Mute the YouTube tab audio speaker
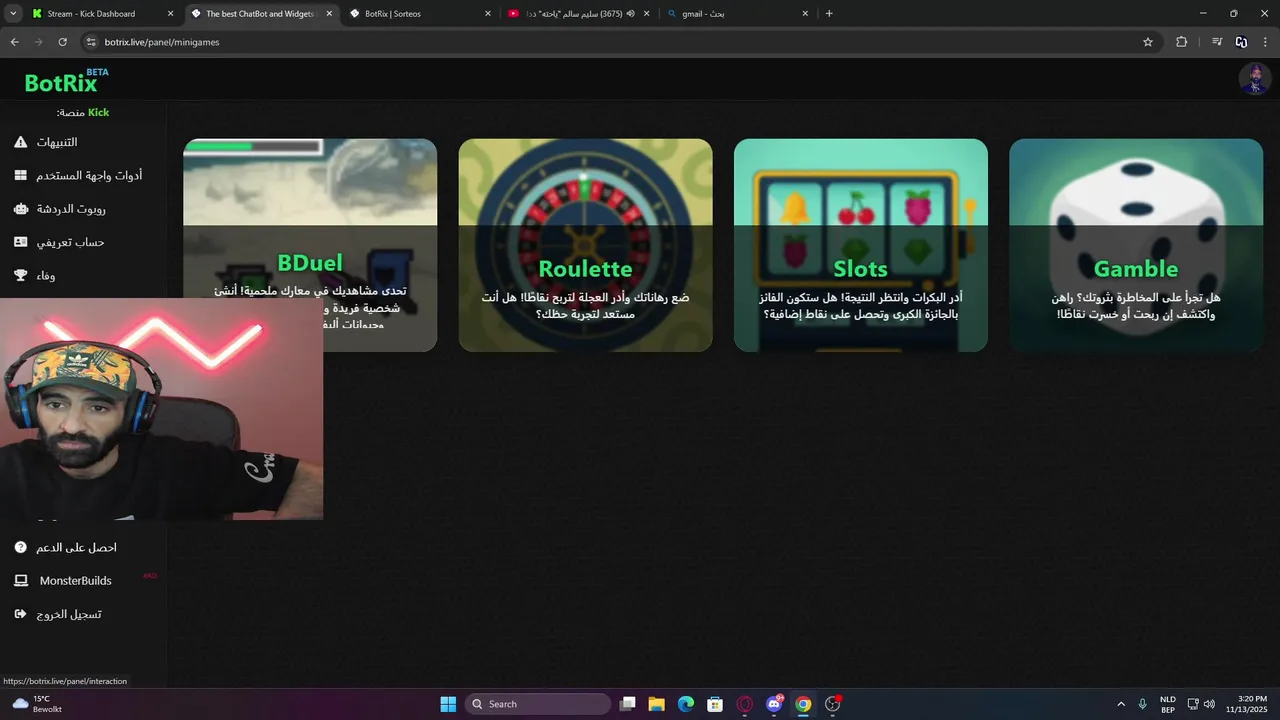This screenshot has width=1280, height=720. point(631,14)
